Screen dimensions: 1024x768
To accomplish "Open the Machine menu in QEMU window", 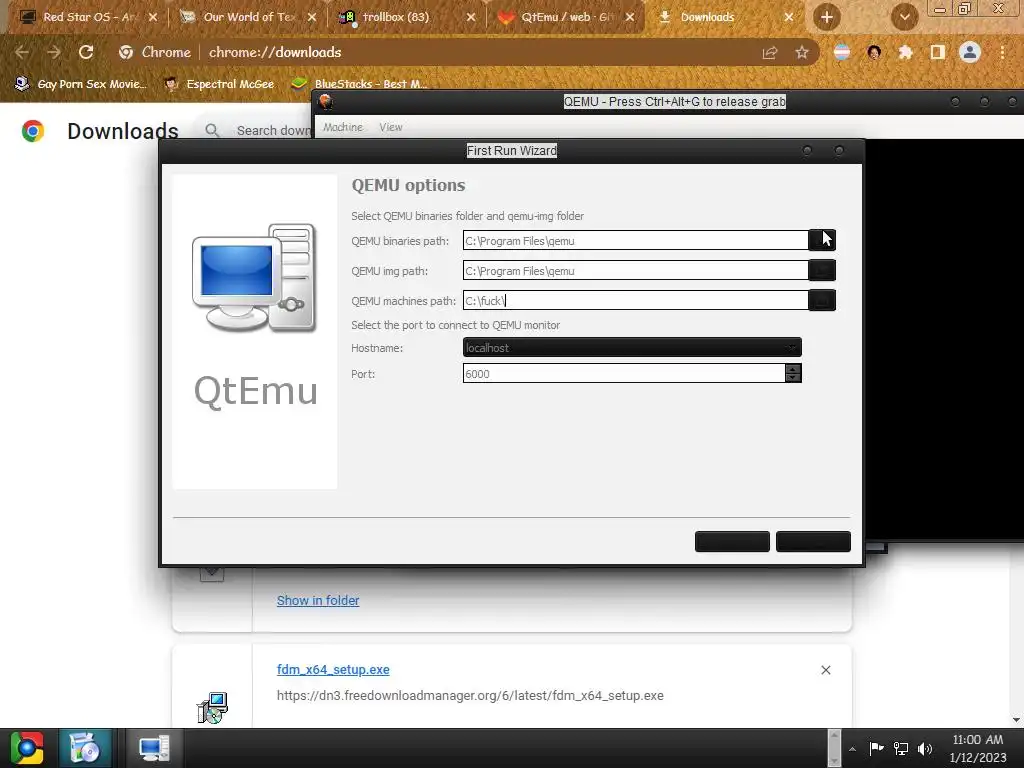I will (x=342, y=127).
